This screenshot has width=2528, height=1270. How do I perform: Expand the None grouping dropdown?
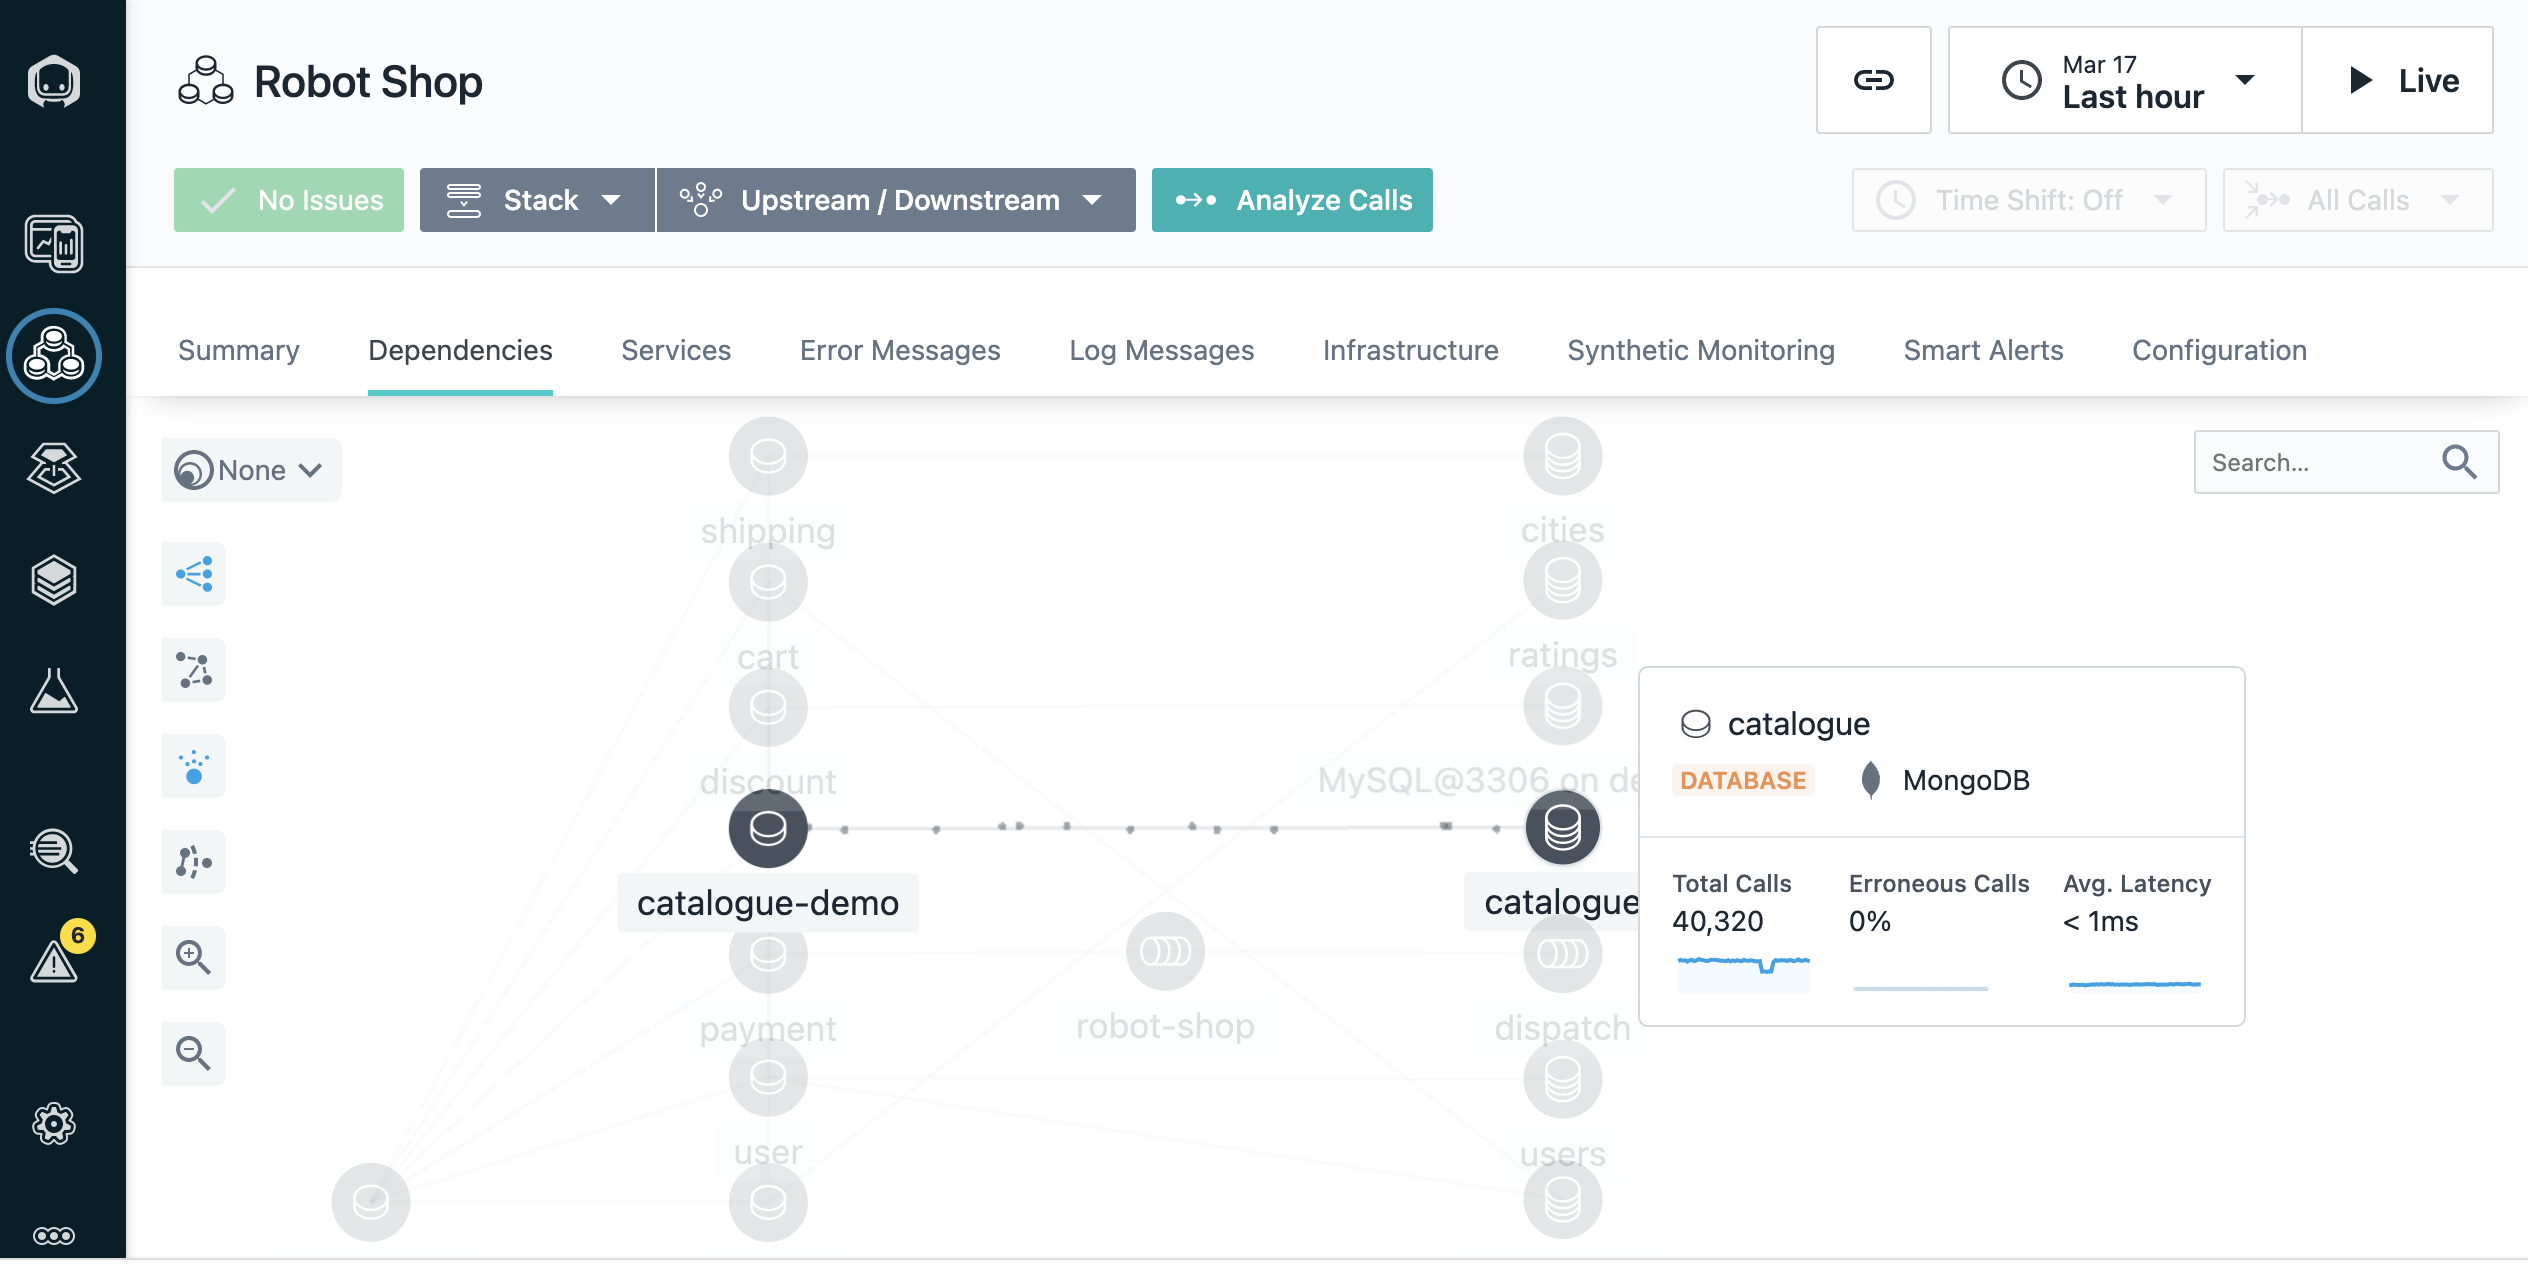251,470
